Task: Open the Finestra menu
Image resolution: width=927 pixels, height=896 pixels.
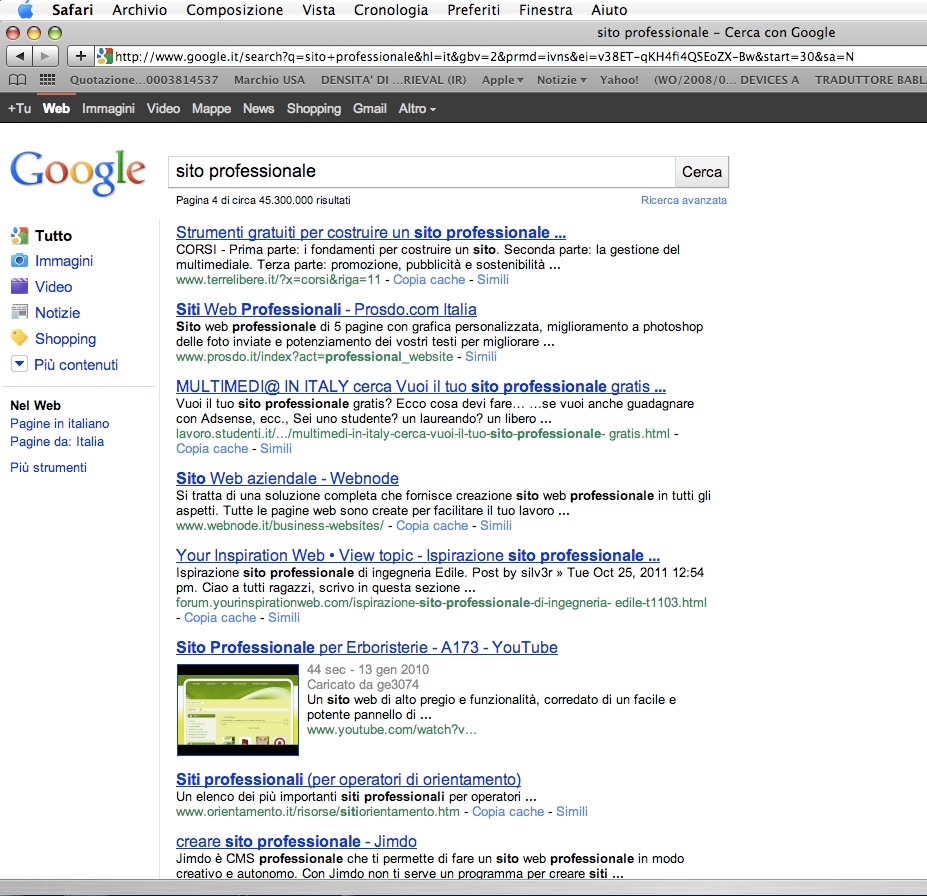Action: [x=546, y=9]
